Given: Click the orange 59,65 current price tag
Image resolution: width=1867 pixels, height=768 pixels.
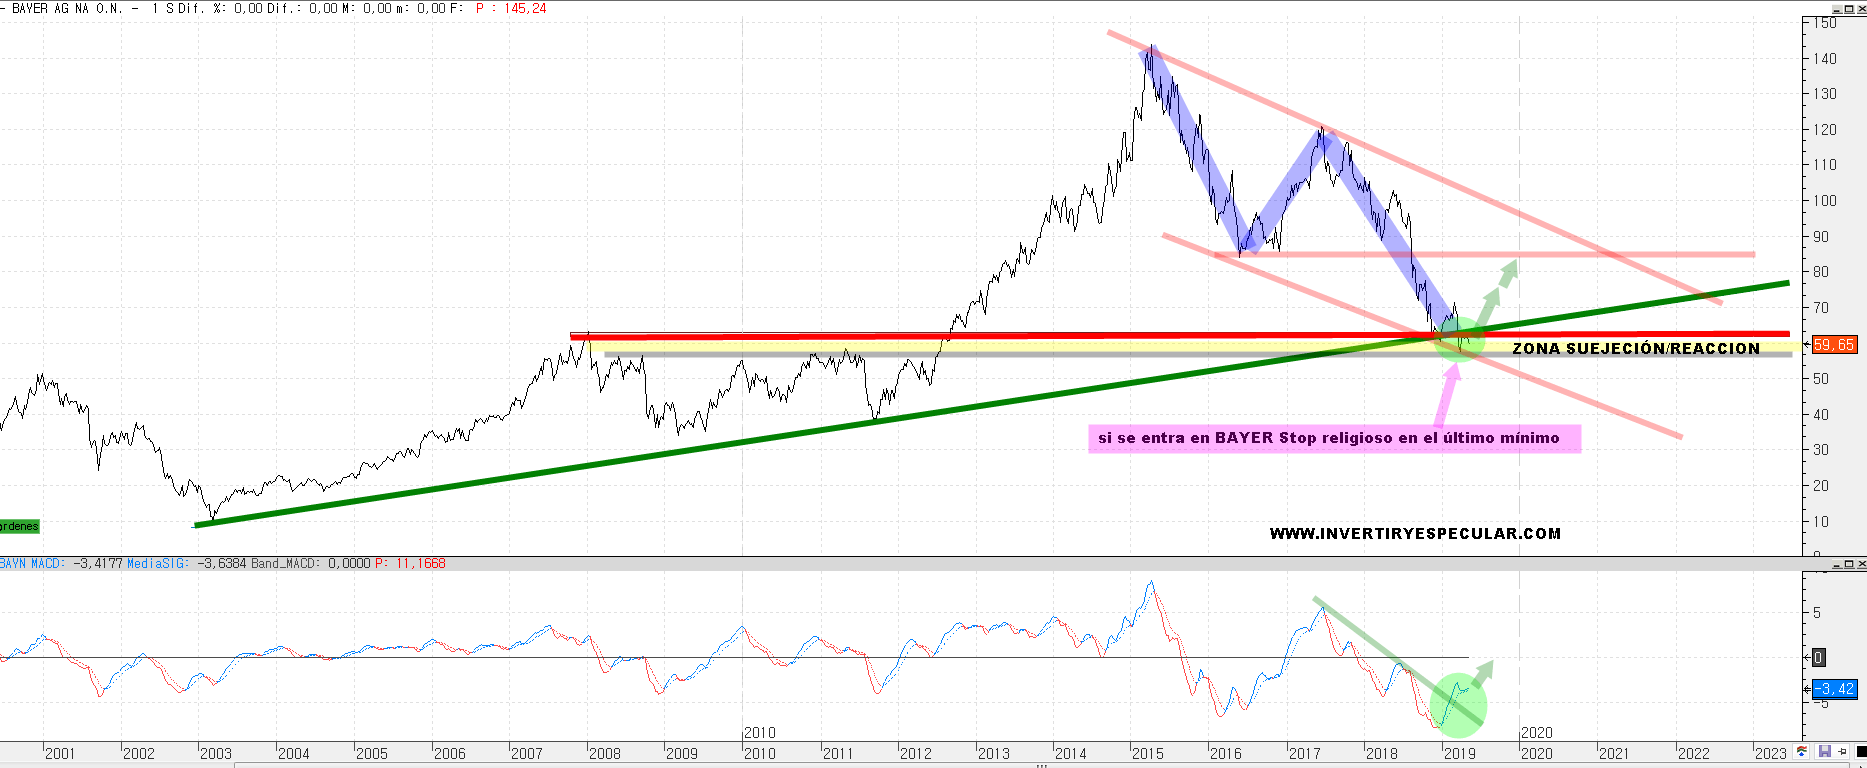Looking at the screenshot, I should coord(1834,345).
